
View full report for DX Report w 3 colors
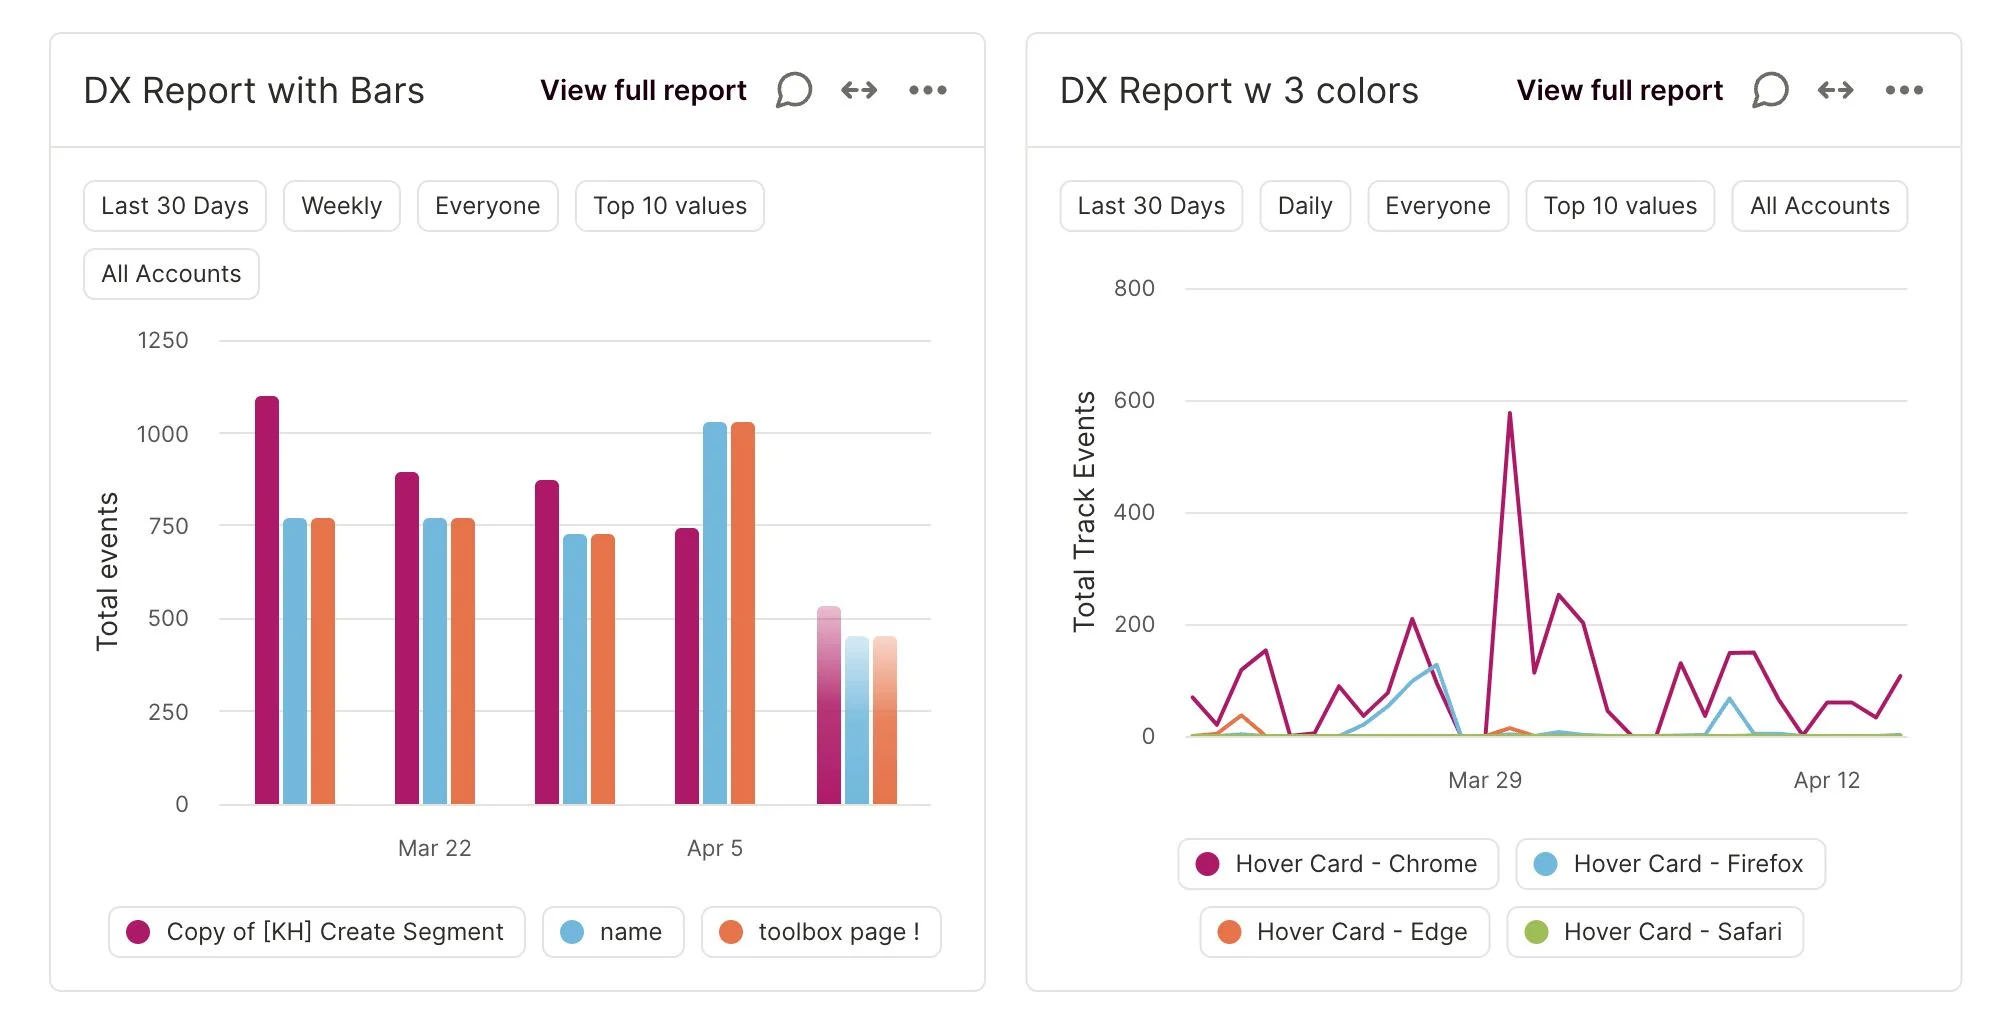[1619, 90]
